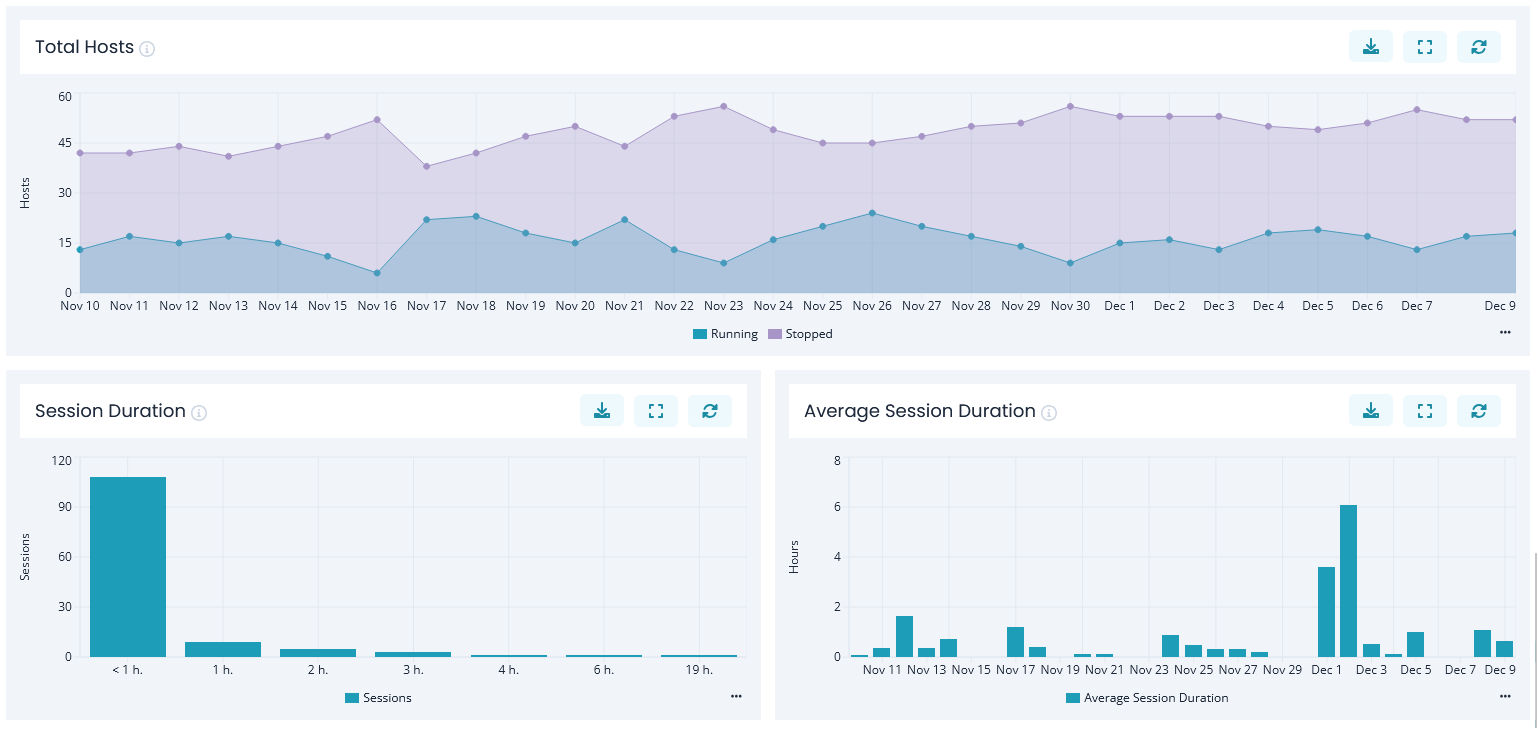This screenshot has height=735, width=1538.
Task: Click the 'Hosts' y-axis title
Action: click(25, 193)
